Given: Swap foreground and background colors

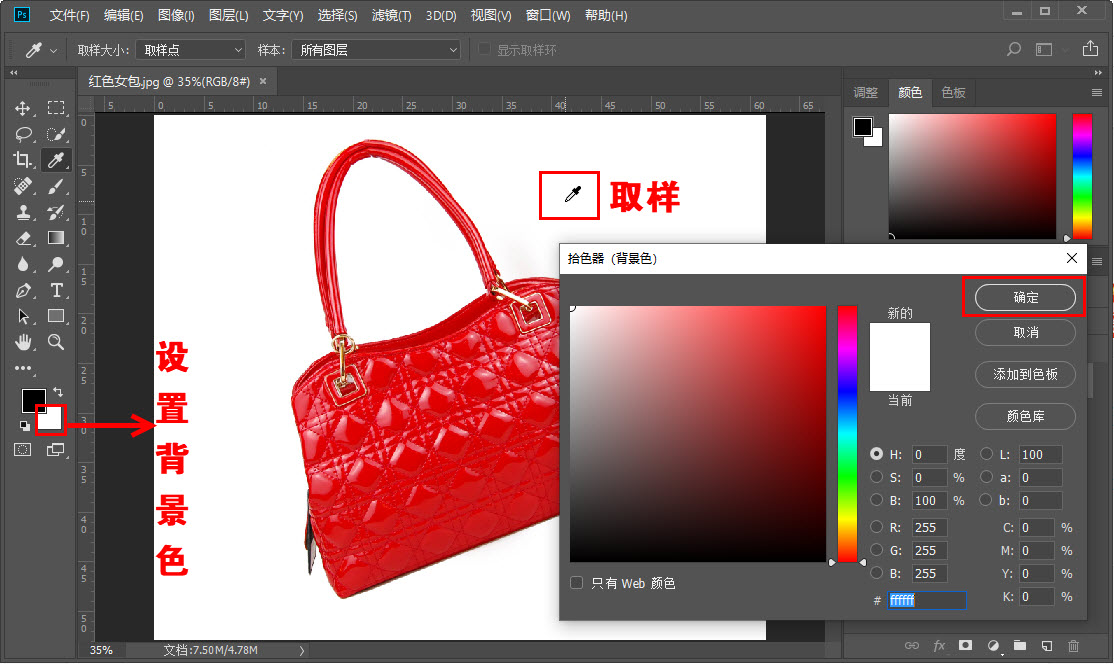Looking at the screenshot, I should (58, 391).
